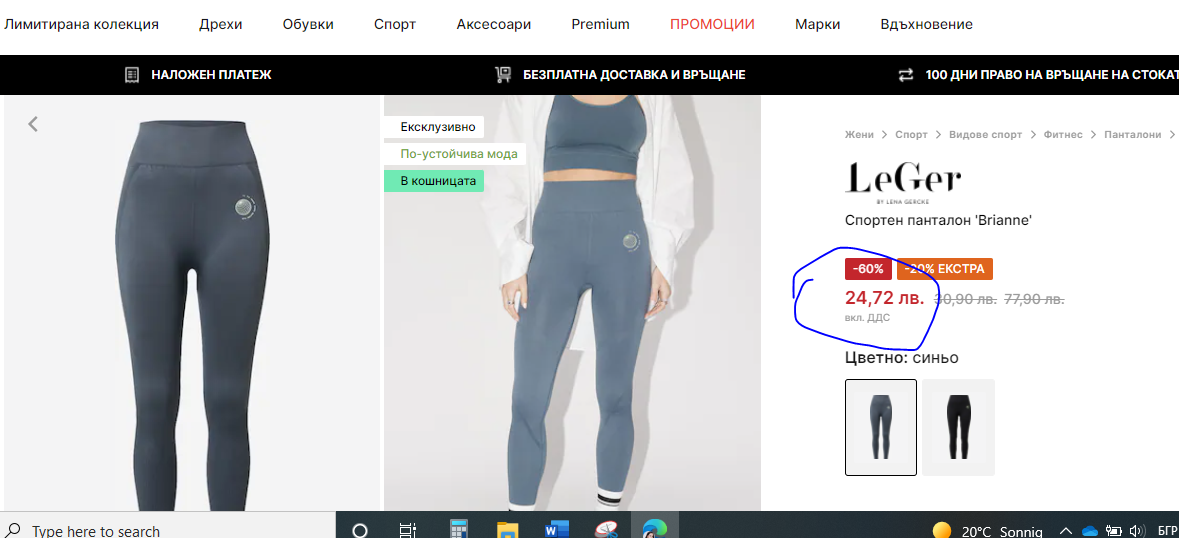
Task: Open Cortana circle icon in taskbar
Action: [360, 530]
